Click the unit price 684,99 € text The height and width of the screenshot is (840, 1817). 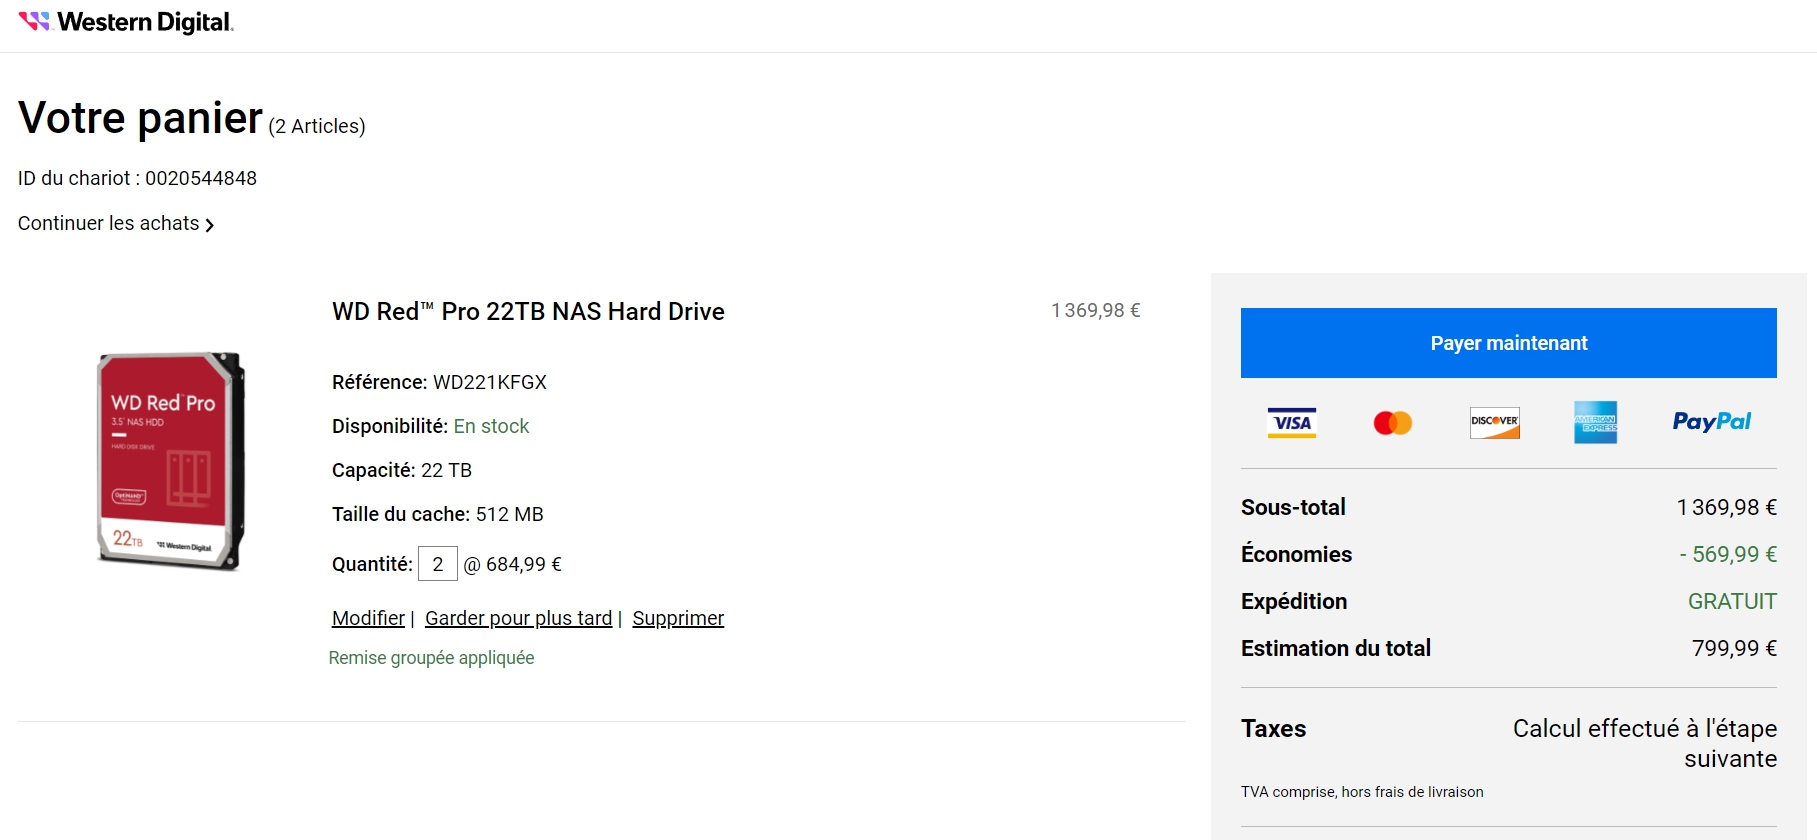click(524, 564)
